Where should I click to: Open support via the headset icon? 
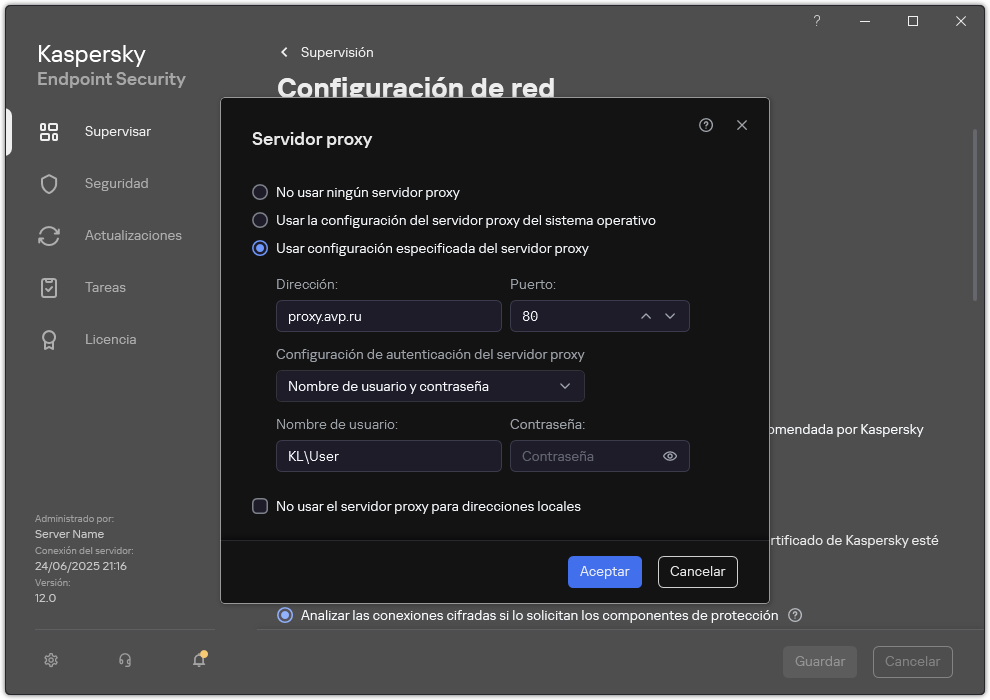coord(123,660)
